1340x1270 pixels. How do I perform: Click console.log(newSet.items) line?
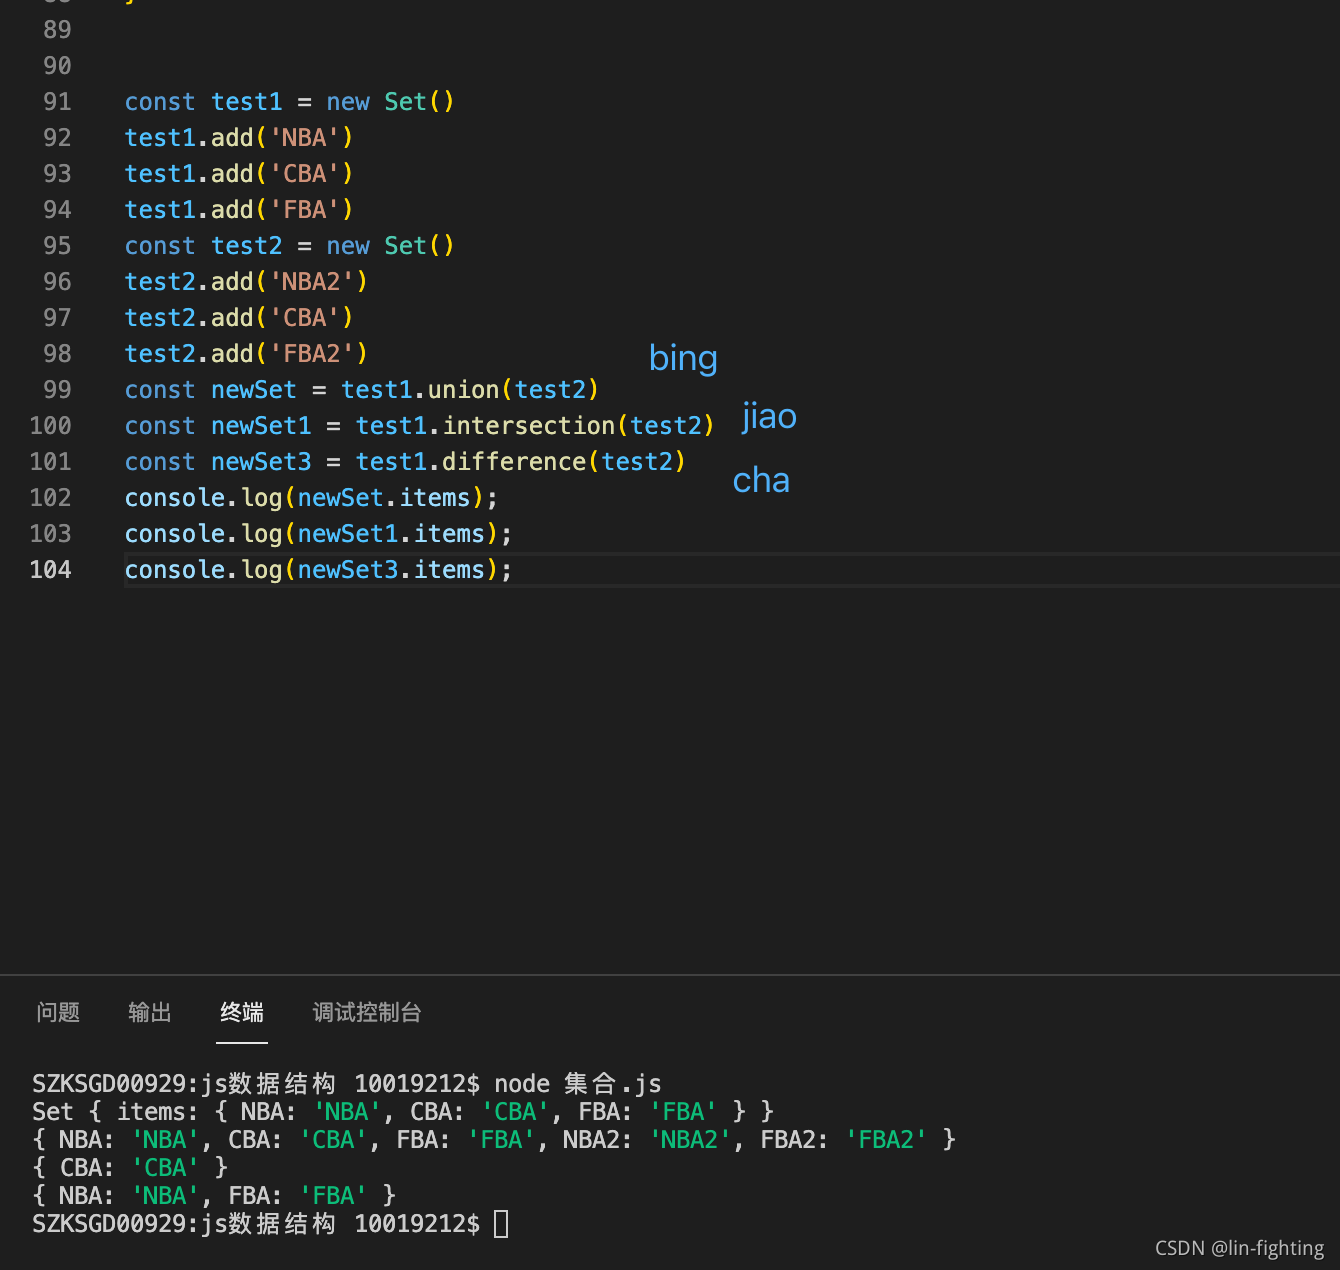311,498
